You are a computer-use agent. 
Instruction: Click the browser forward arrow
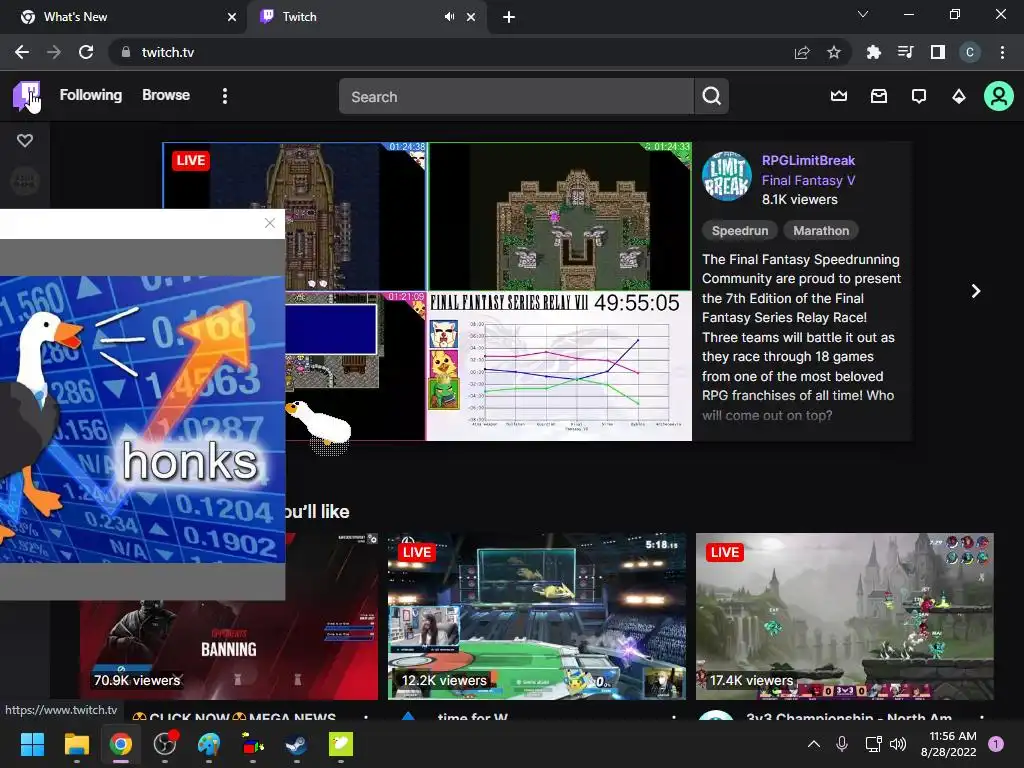(x=54, y=52)
